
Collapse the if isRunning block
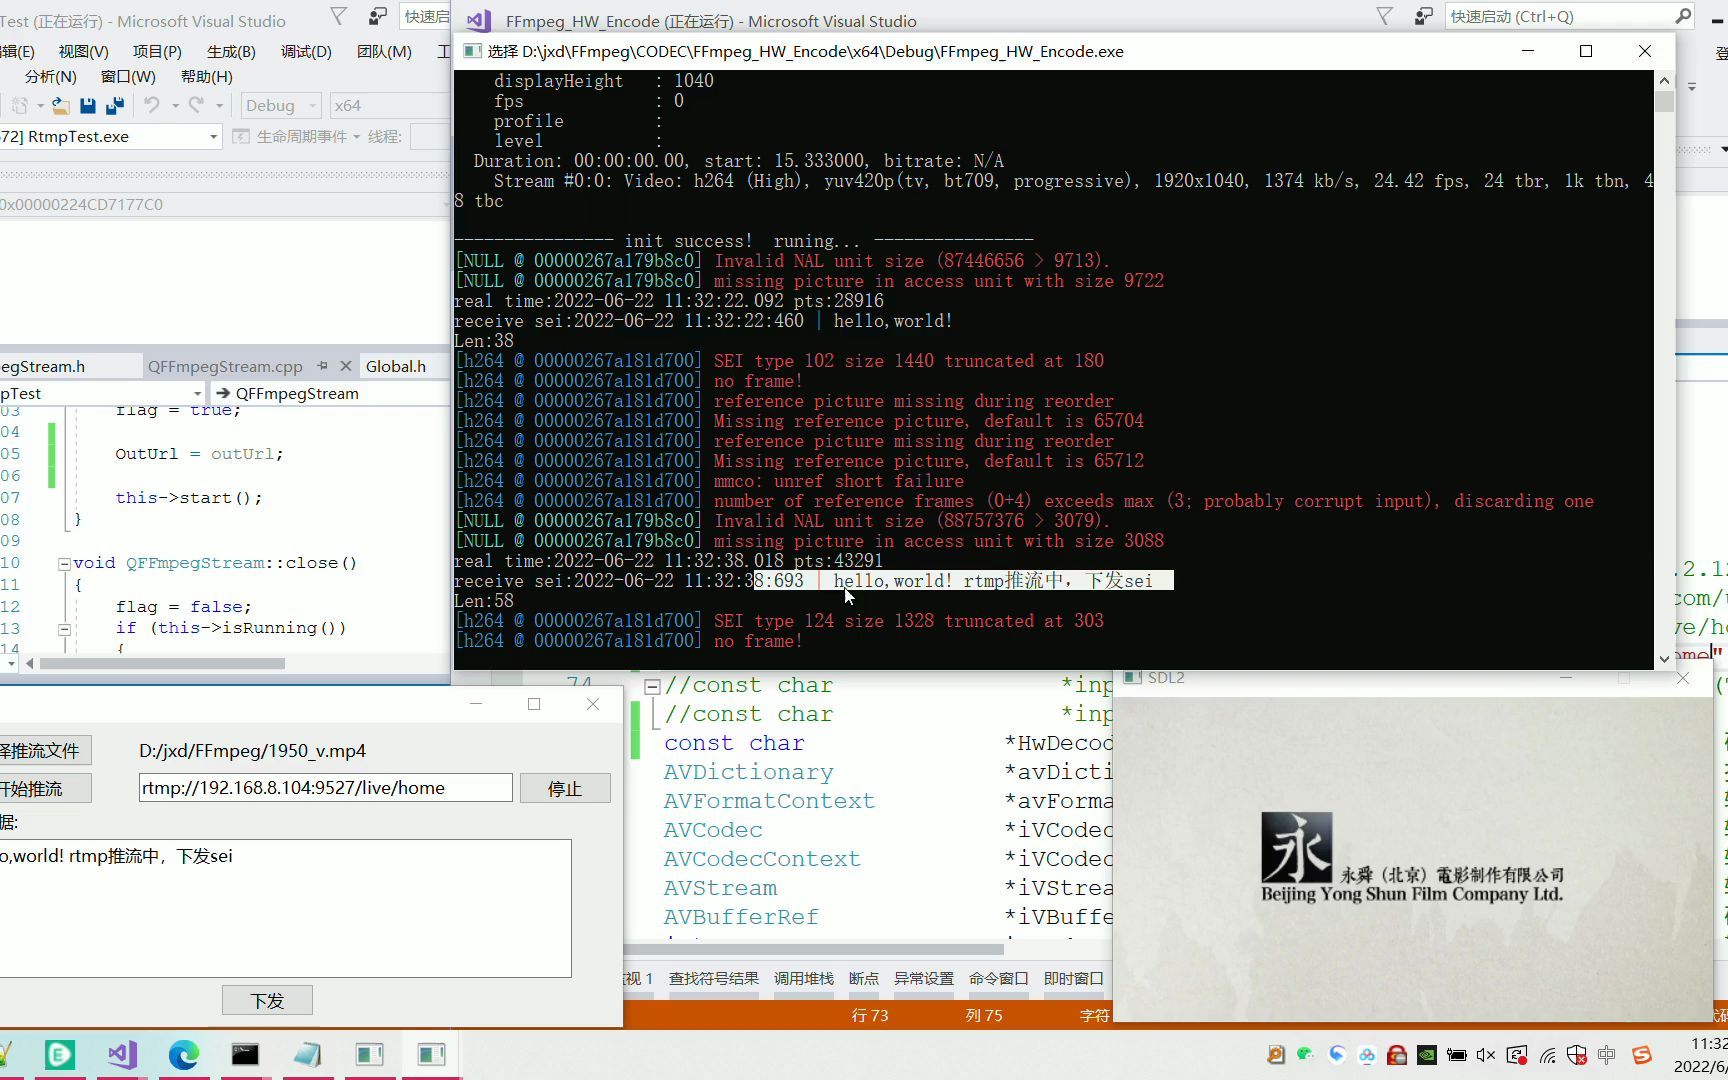[x=64, y=629]
